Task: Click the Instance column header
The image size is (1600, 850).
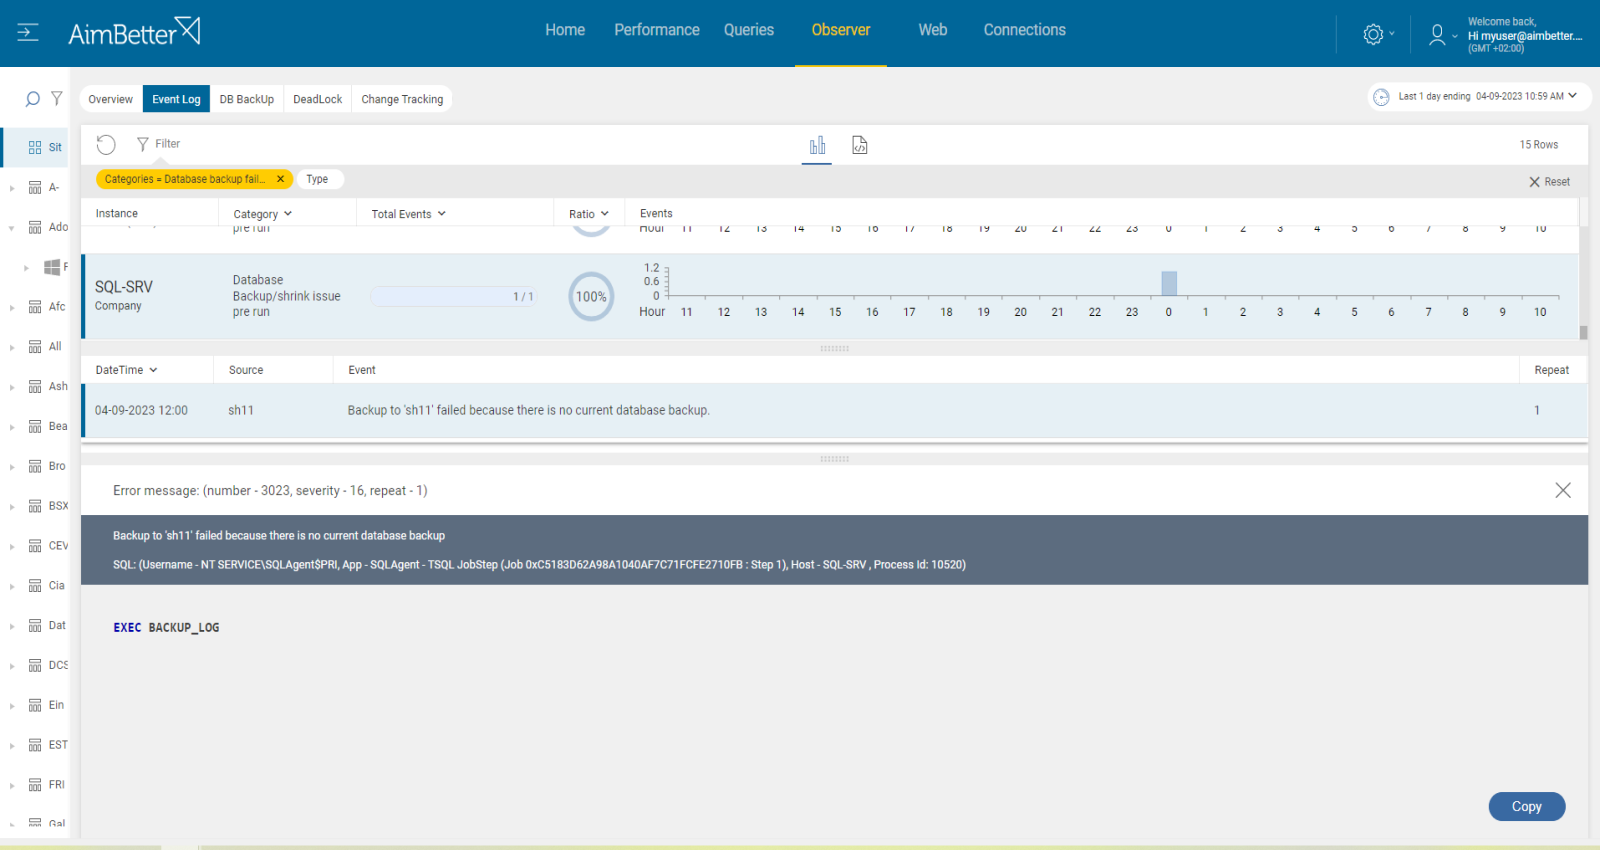Action: (x=117, y=213)
